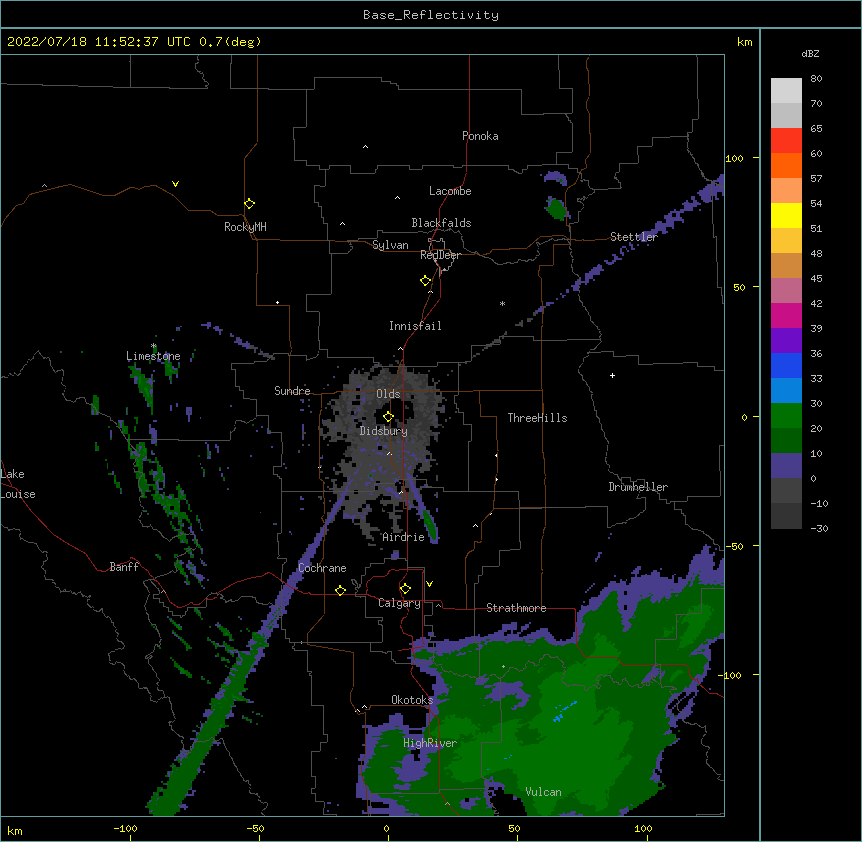The height and width of the screenshot is (842, 862).
Task: Click the Cochrane town label
Action: 322,568
